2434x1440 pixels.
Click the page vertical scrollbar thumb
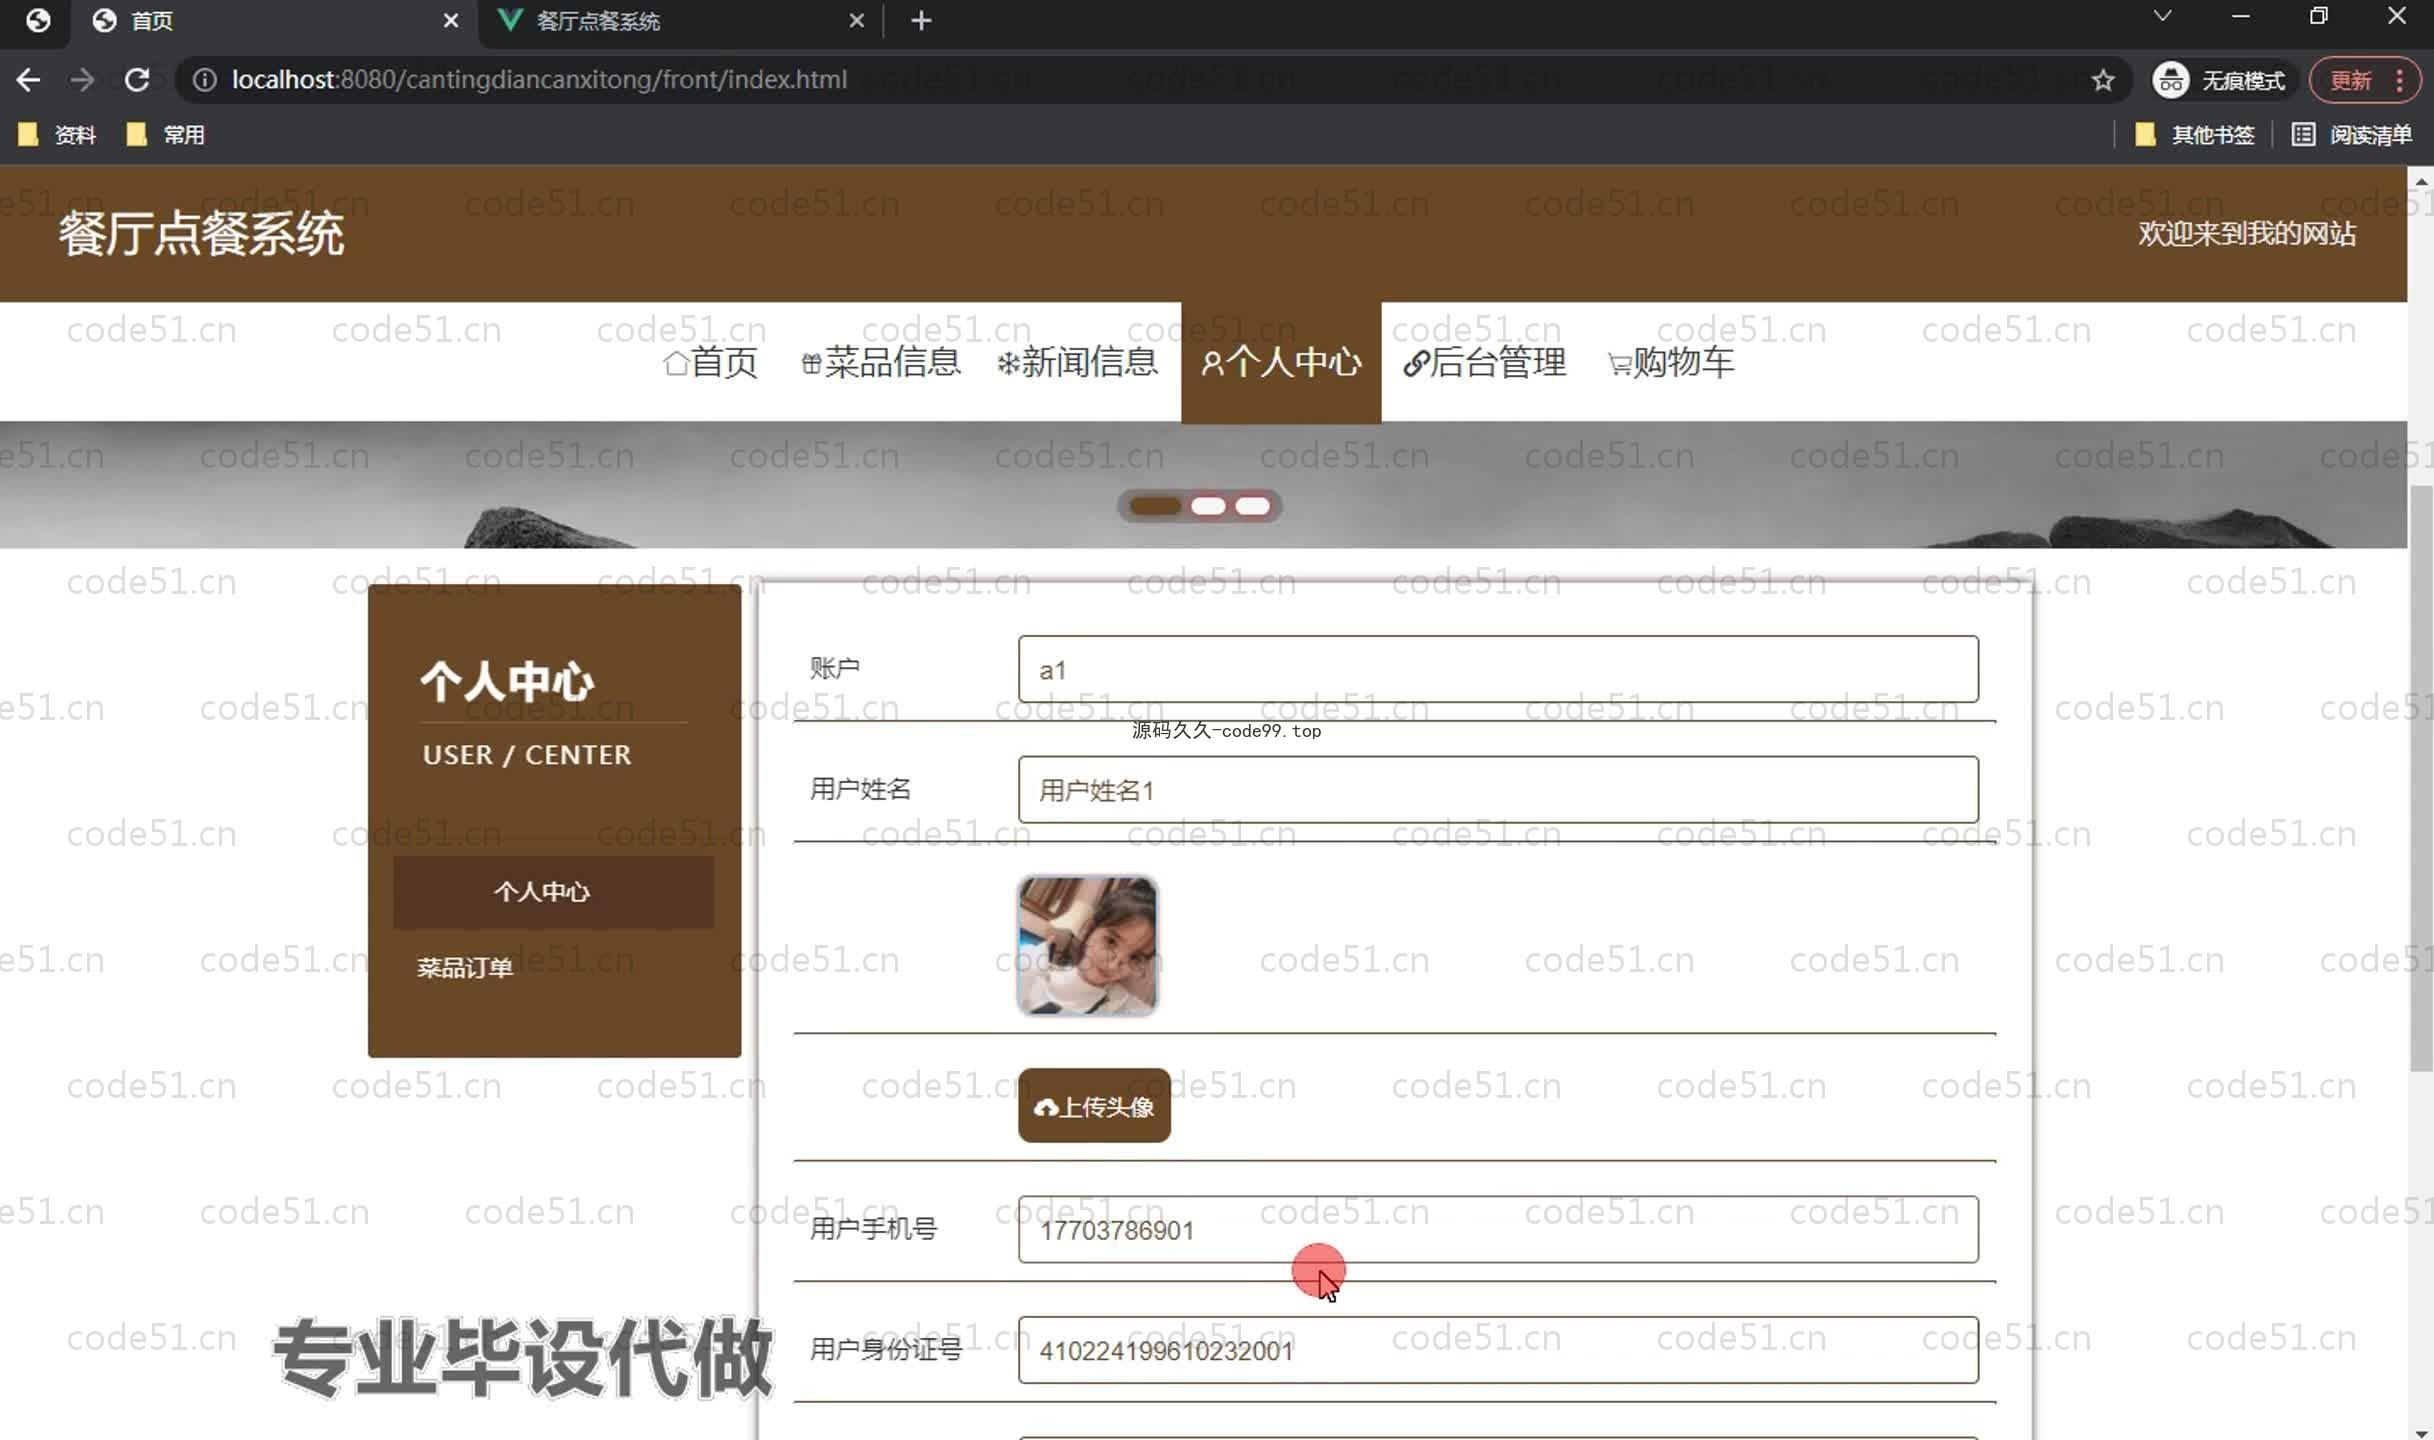coord(2421,778)
